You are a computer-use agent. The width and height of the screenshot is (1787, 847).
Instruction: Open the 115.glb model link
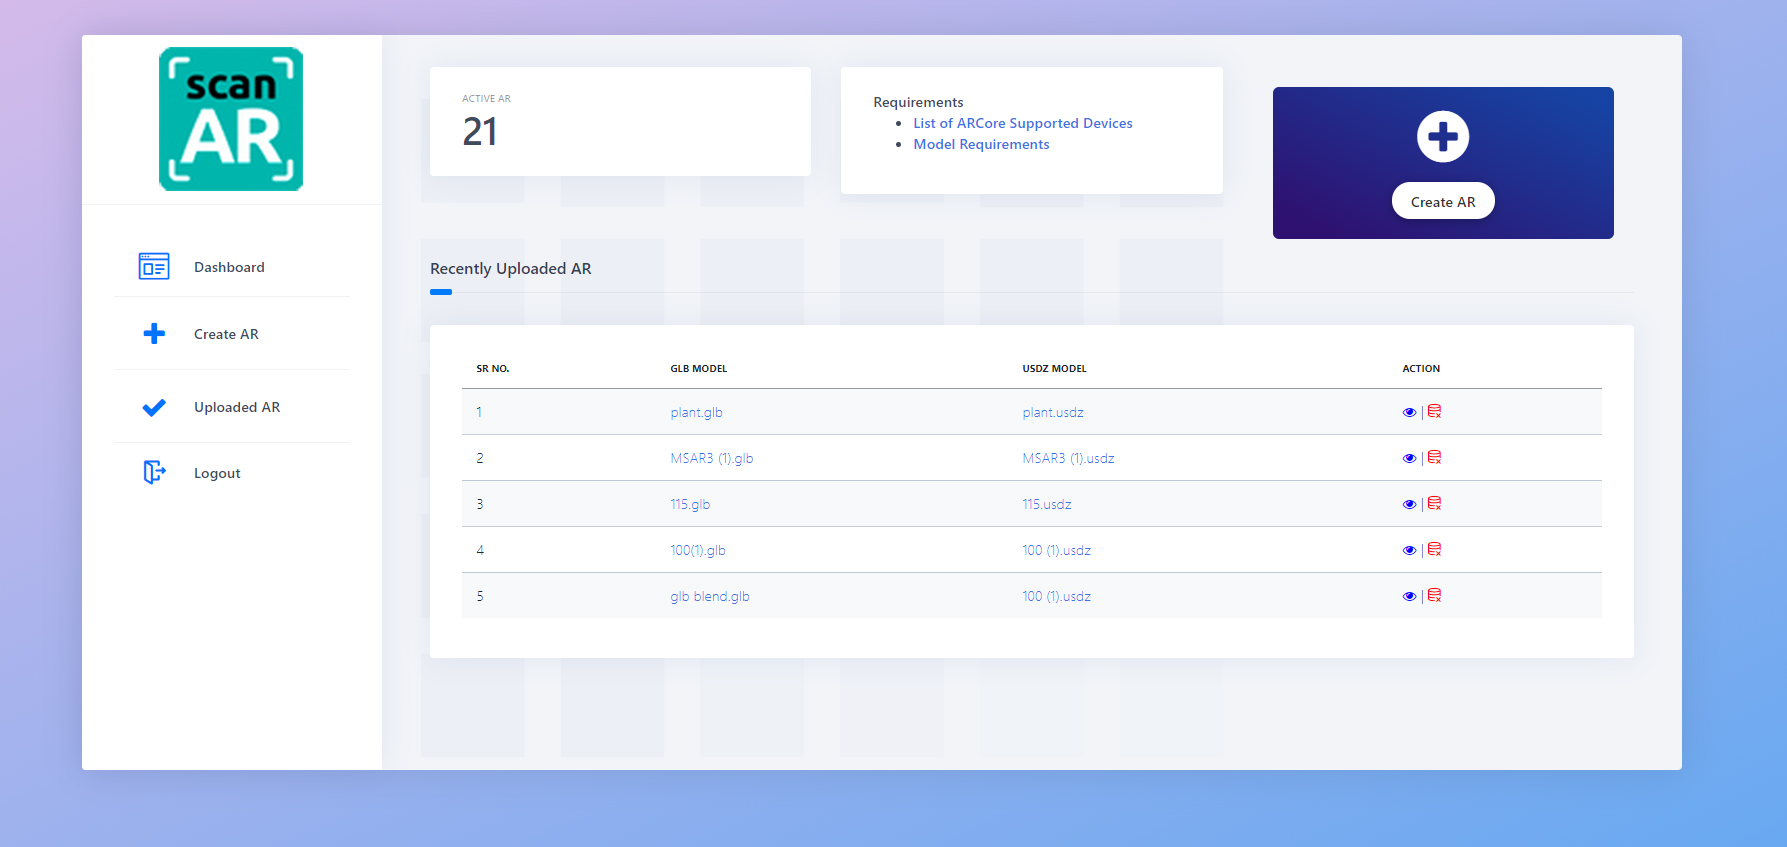690,504
